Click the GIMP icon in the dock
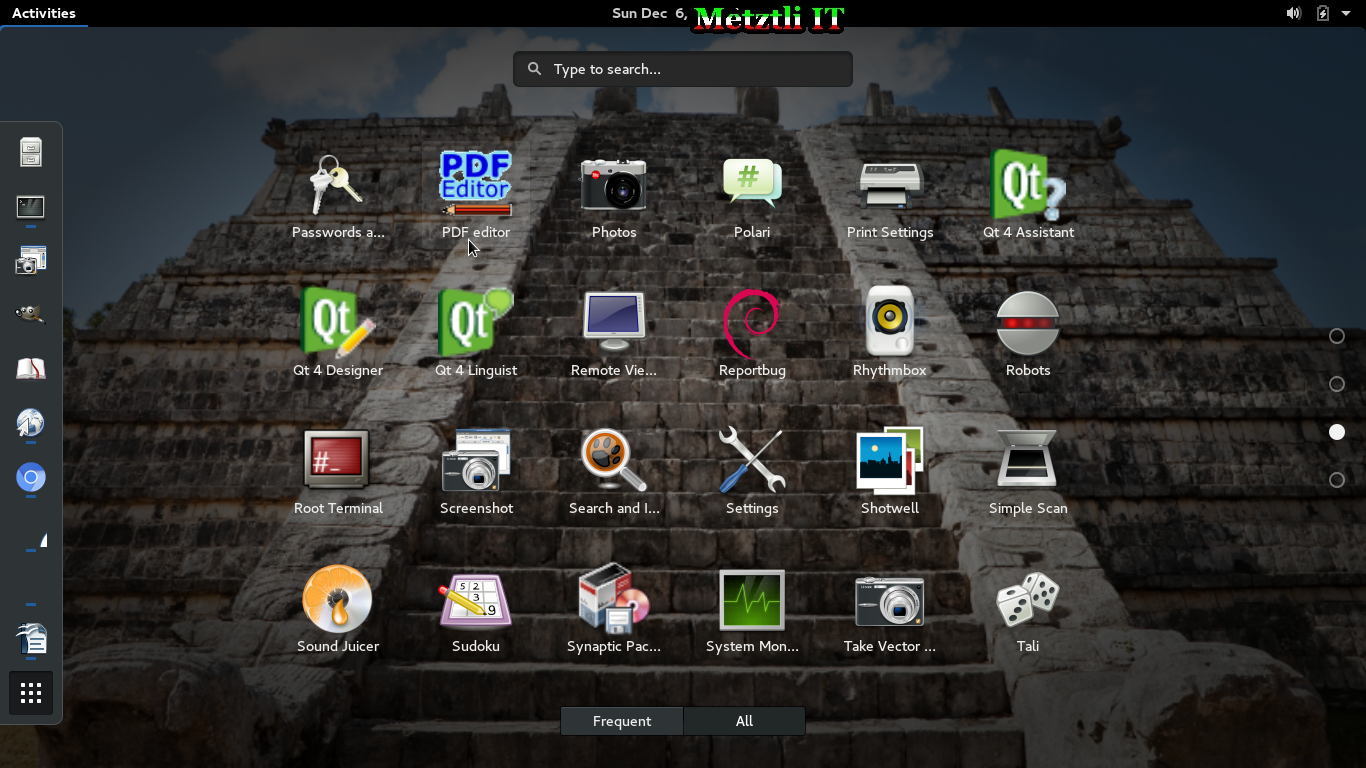The width and height of the screenshot is (1366, 768). pos(31,315)
